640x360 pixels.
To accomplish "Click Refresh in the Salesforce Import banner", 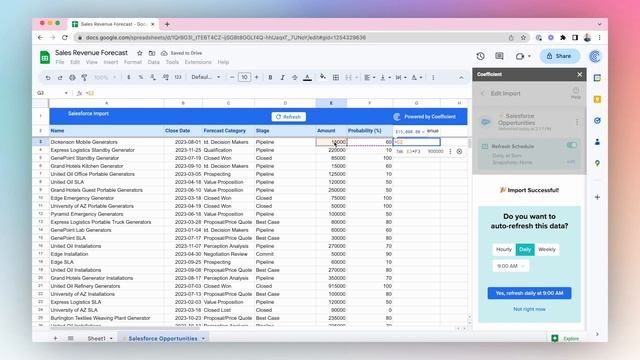I will (288, 117).
